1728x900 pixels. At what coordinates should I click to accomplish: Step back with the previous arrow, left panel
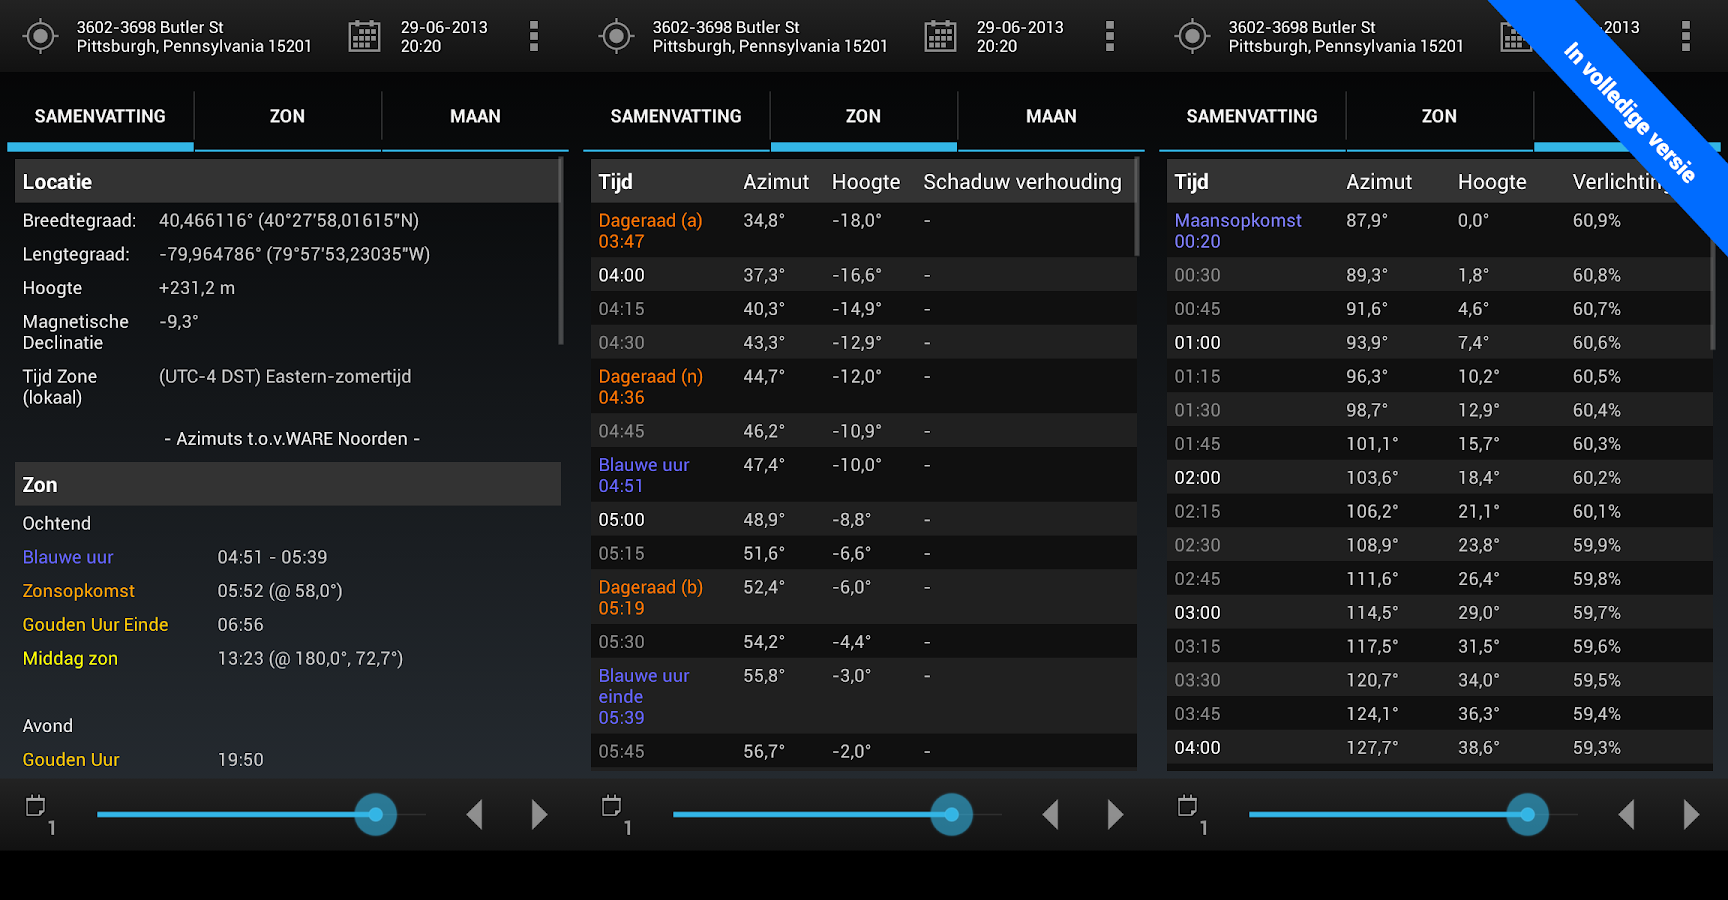pyautogui.click(x=476, y=814)
